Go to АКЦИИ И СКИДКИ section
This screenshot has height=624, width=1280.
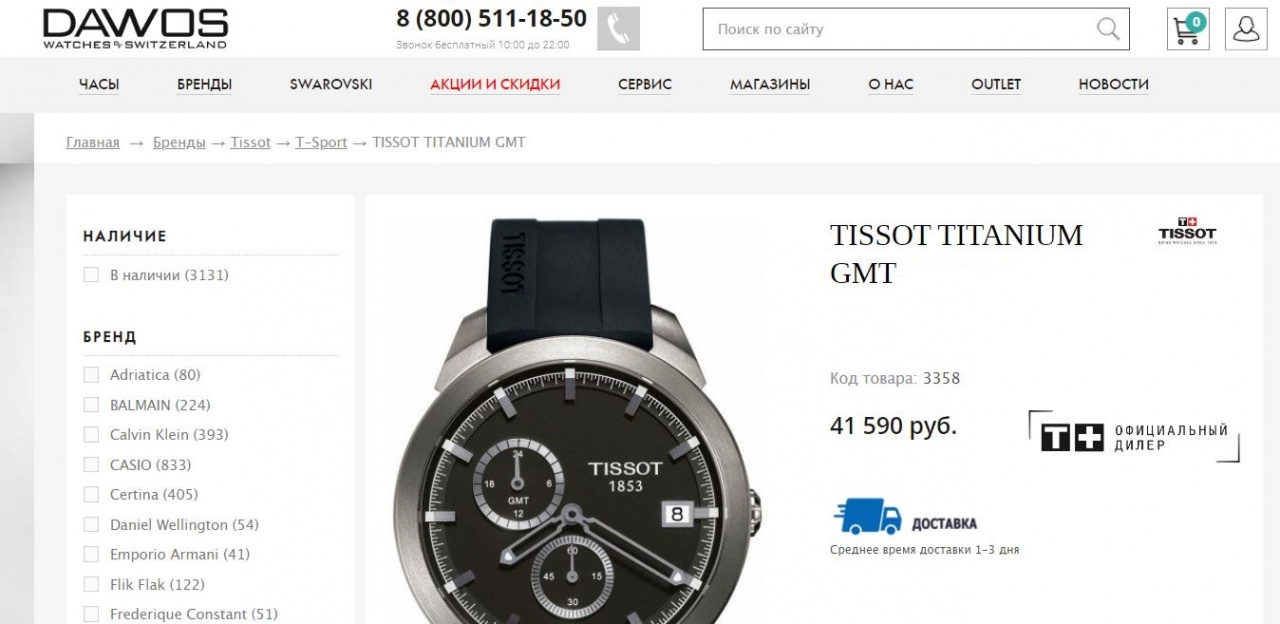click(495, 85)
